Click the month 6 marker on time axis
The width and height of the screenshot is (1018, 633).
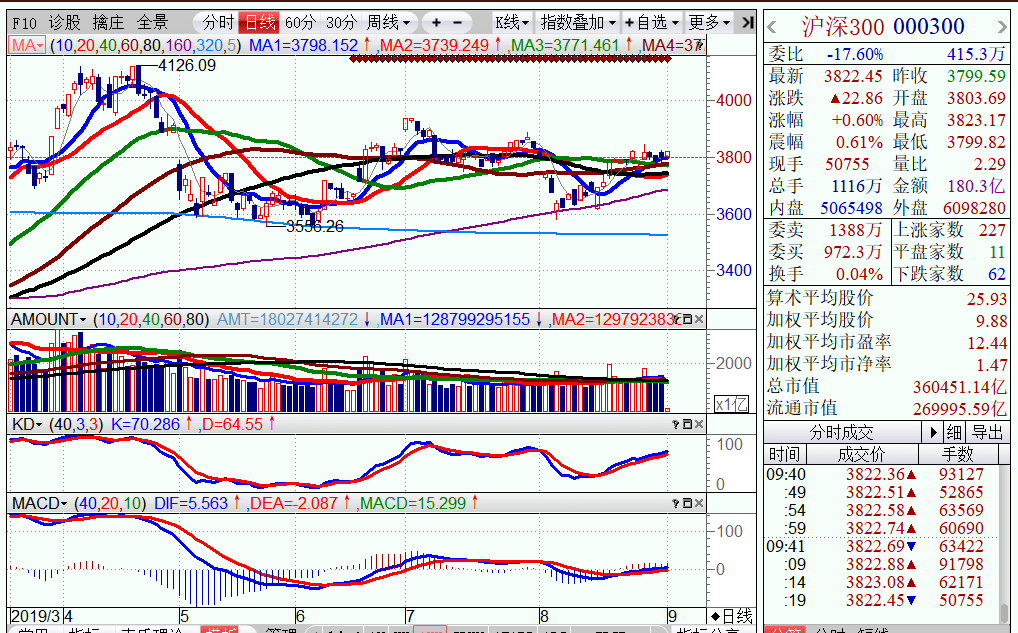coord(299,616)
